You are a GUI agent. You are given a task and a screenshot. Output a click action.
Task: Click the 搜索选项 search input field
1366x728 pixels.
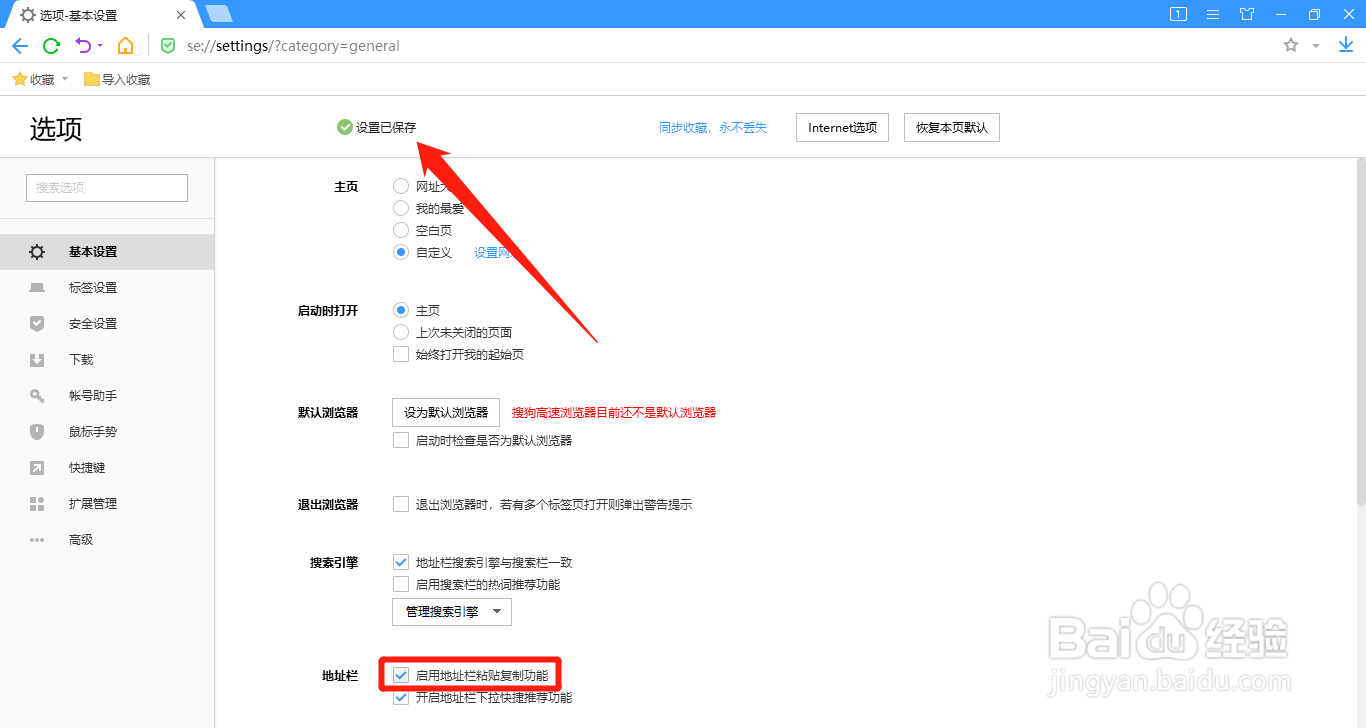pos(106,187)
